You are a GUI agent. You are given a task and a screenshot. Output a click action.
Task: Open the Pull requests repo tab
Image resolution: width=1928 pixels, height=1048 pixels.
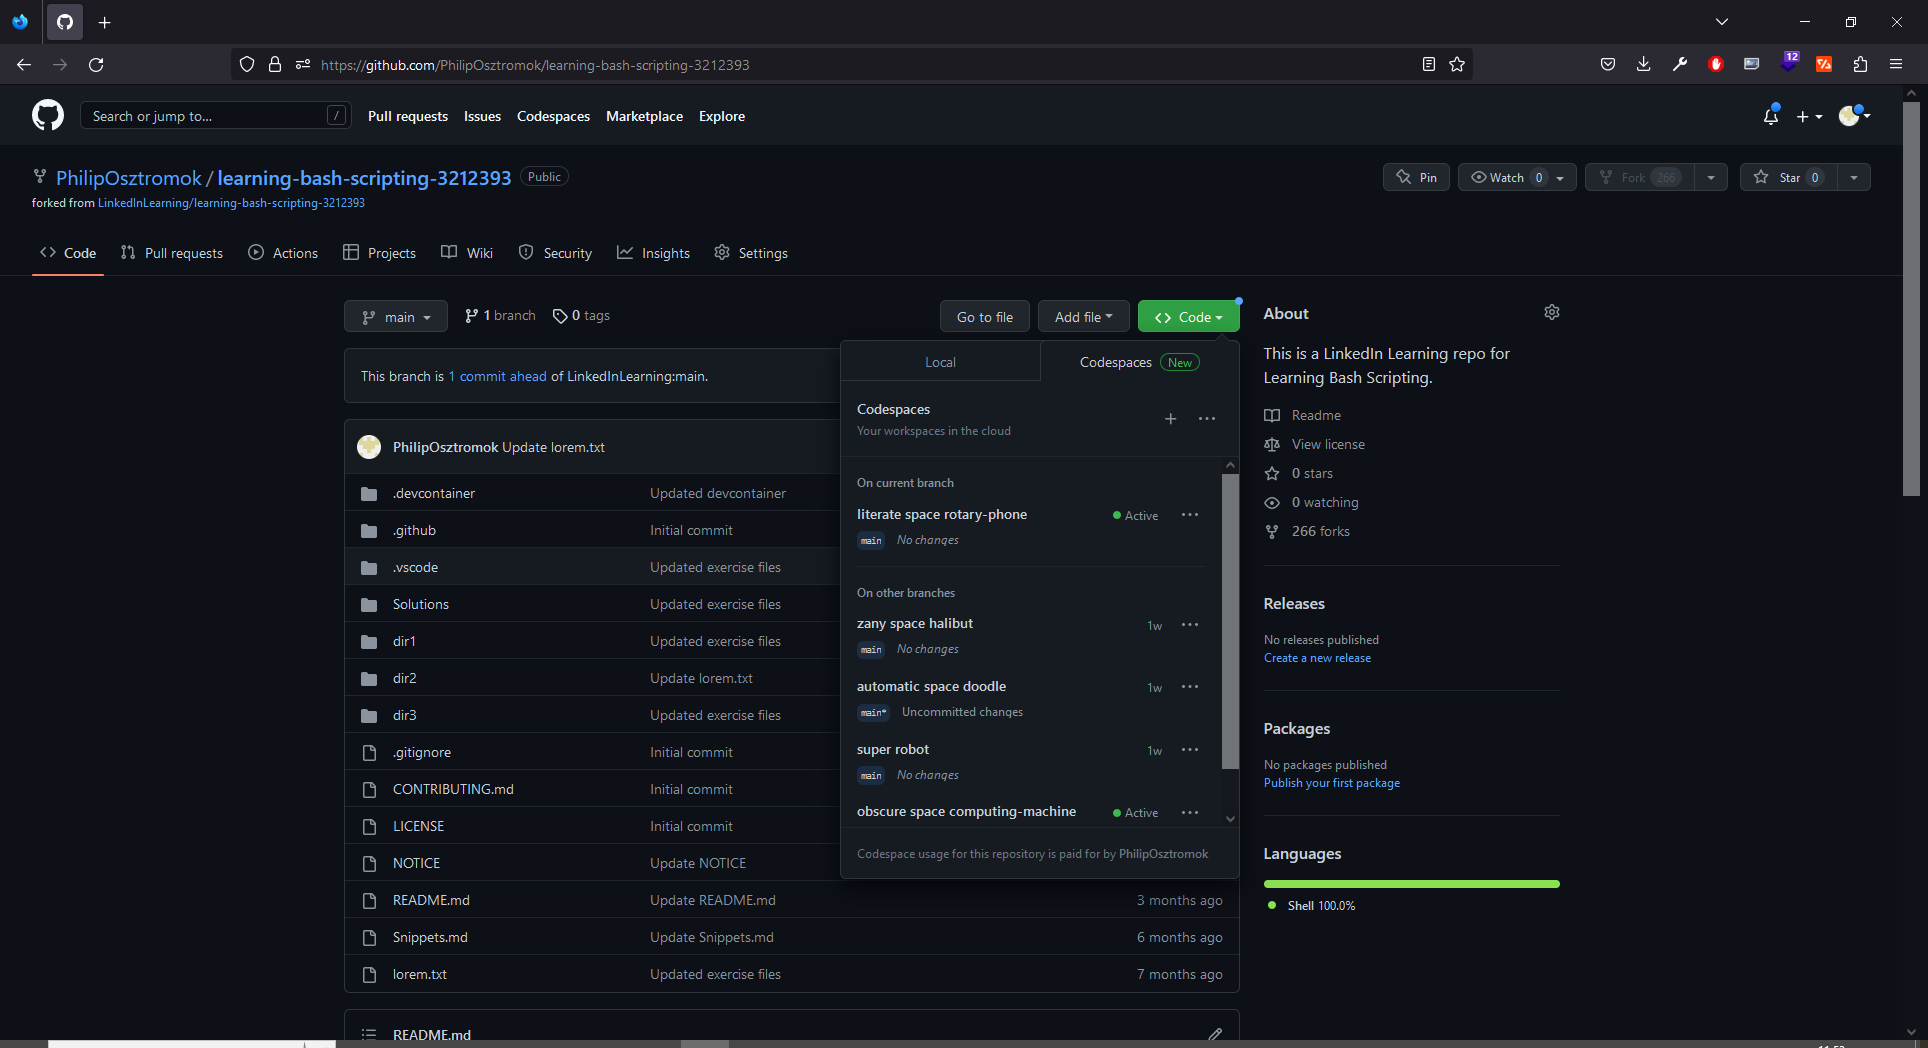point(172,253)
